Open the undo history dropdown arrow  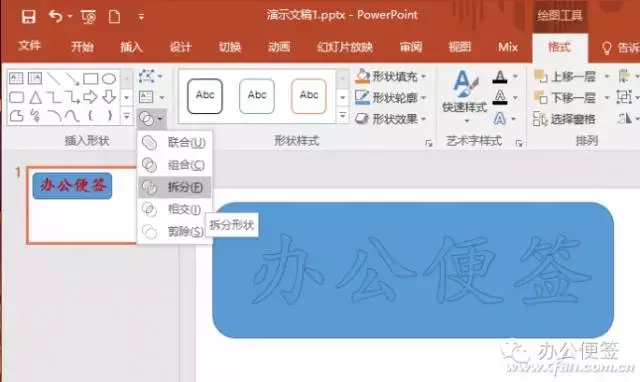[x=70, y=17]
